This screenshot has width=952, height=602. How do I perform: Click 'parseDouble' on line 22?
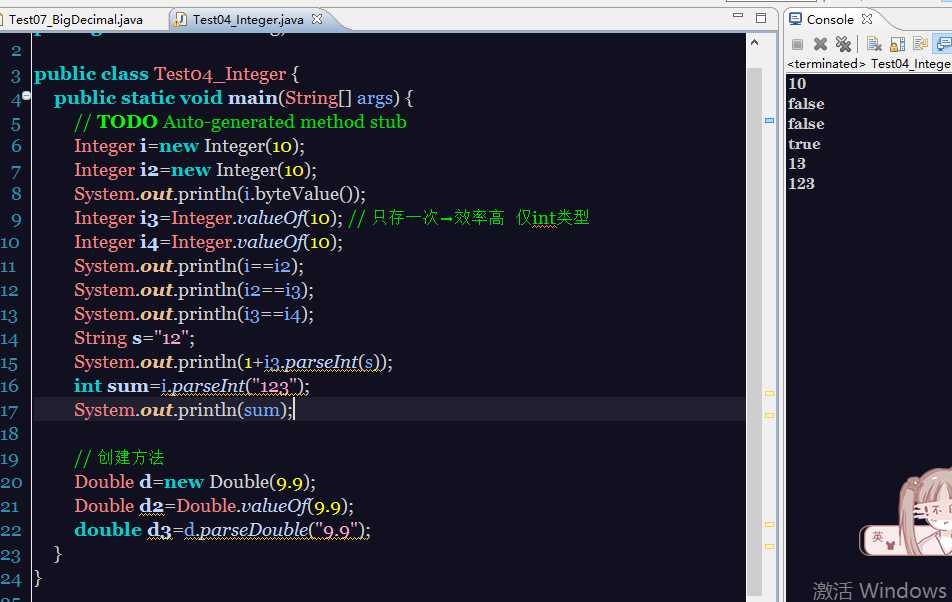coord(254,530)
